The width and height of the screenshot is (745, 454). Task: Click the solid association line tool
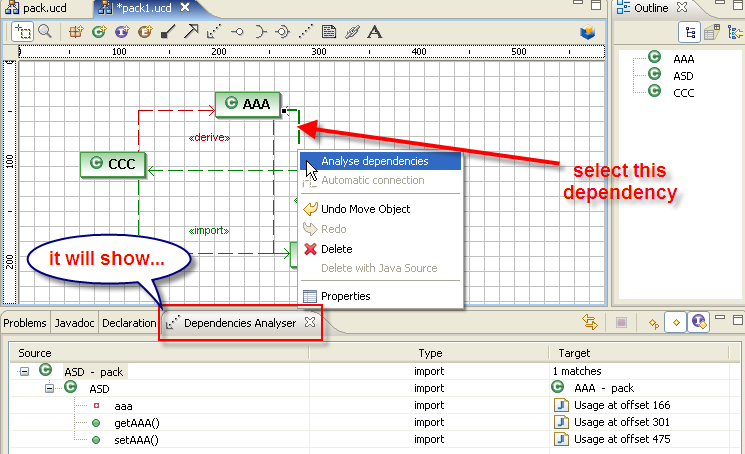click(x=167, y=31)
